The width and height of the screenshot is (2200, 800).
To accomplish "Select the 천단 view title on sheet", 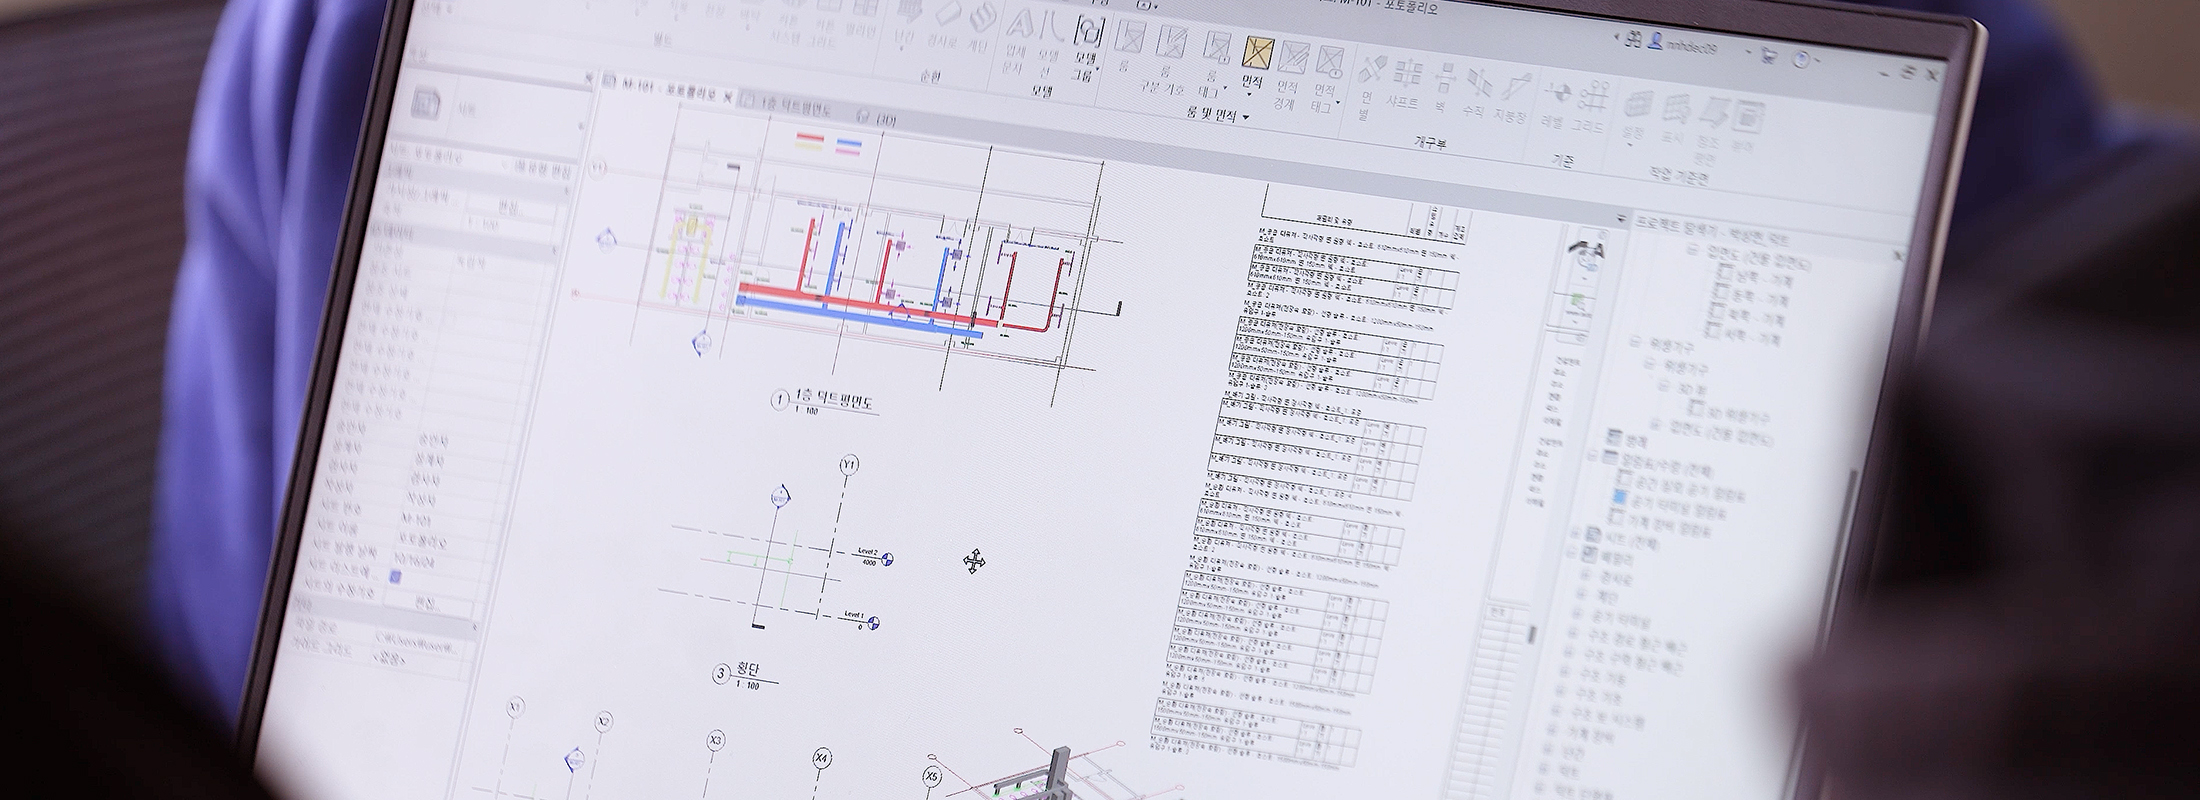I will click(x=747, y=669).
